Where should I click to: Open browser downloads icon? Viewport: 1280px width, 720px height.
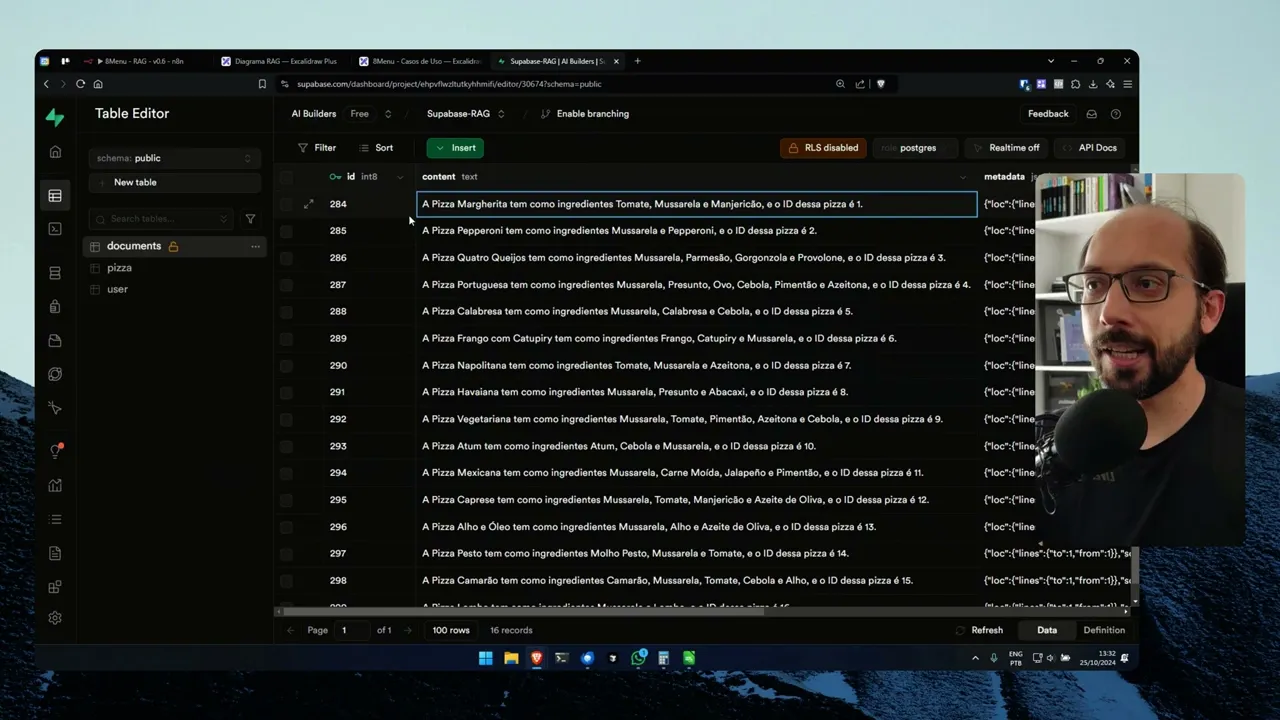pos(1093,84)
